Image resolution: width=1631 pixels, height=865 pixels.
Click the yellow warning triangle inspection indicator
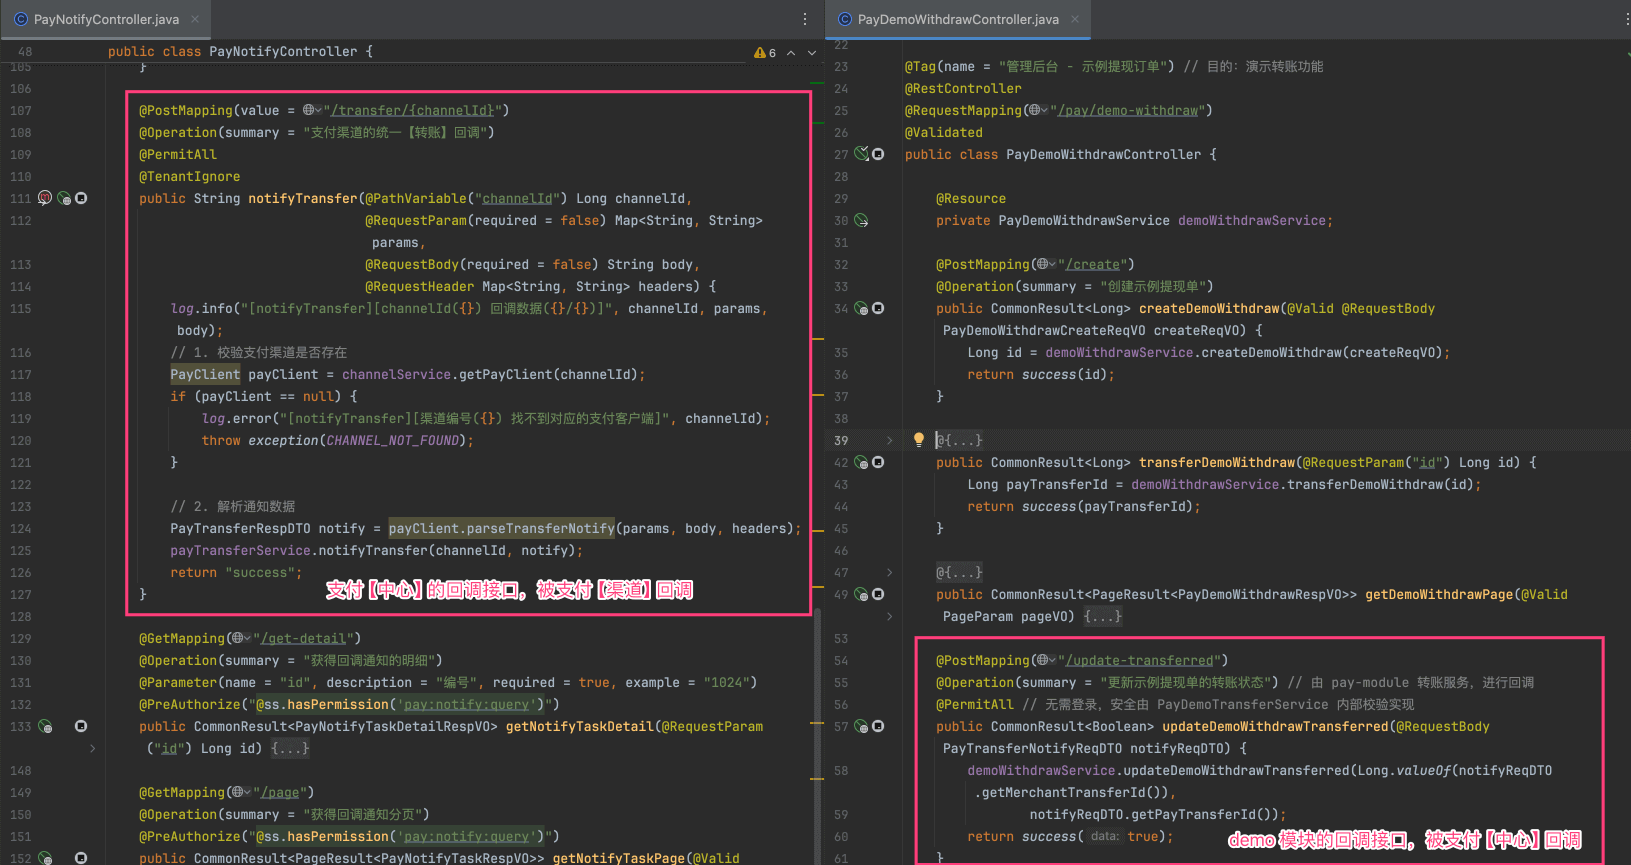760,52
